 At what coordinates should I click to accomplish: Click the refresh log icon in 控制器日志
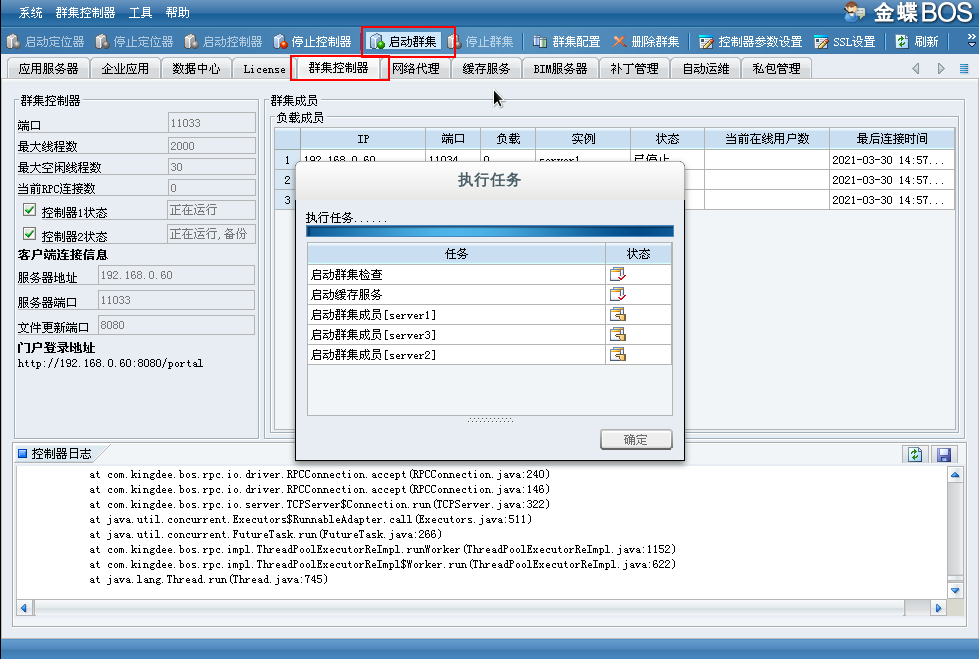pyautogui.click(x=915, y=454)
